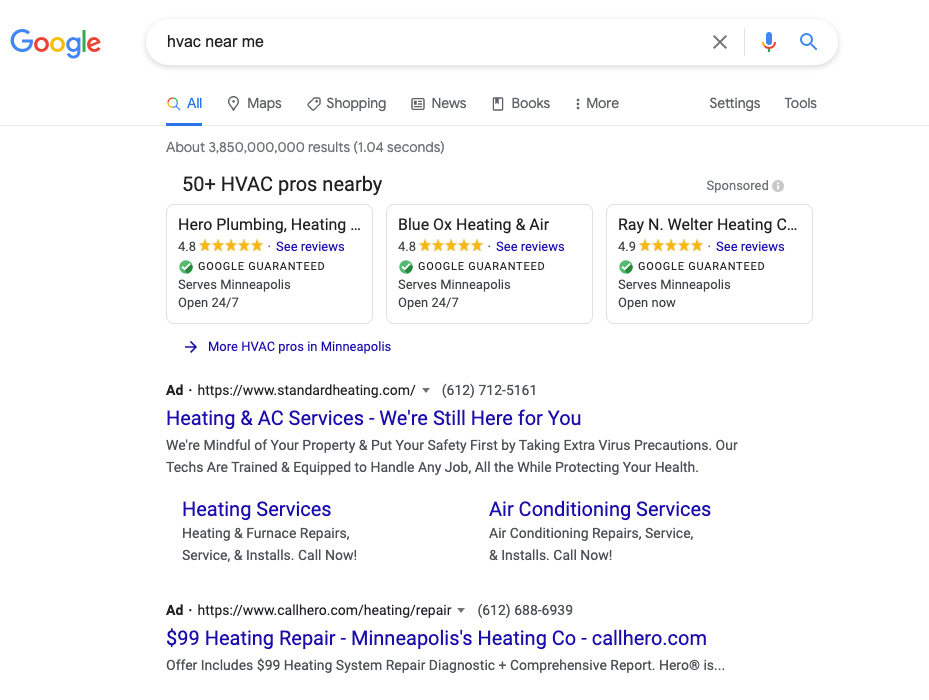Image resolution: width=929 pixels, height=700 pixels.
Task: Click the Google logo
Action: click(55, 43)
